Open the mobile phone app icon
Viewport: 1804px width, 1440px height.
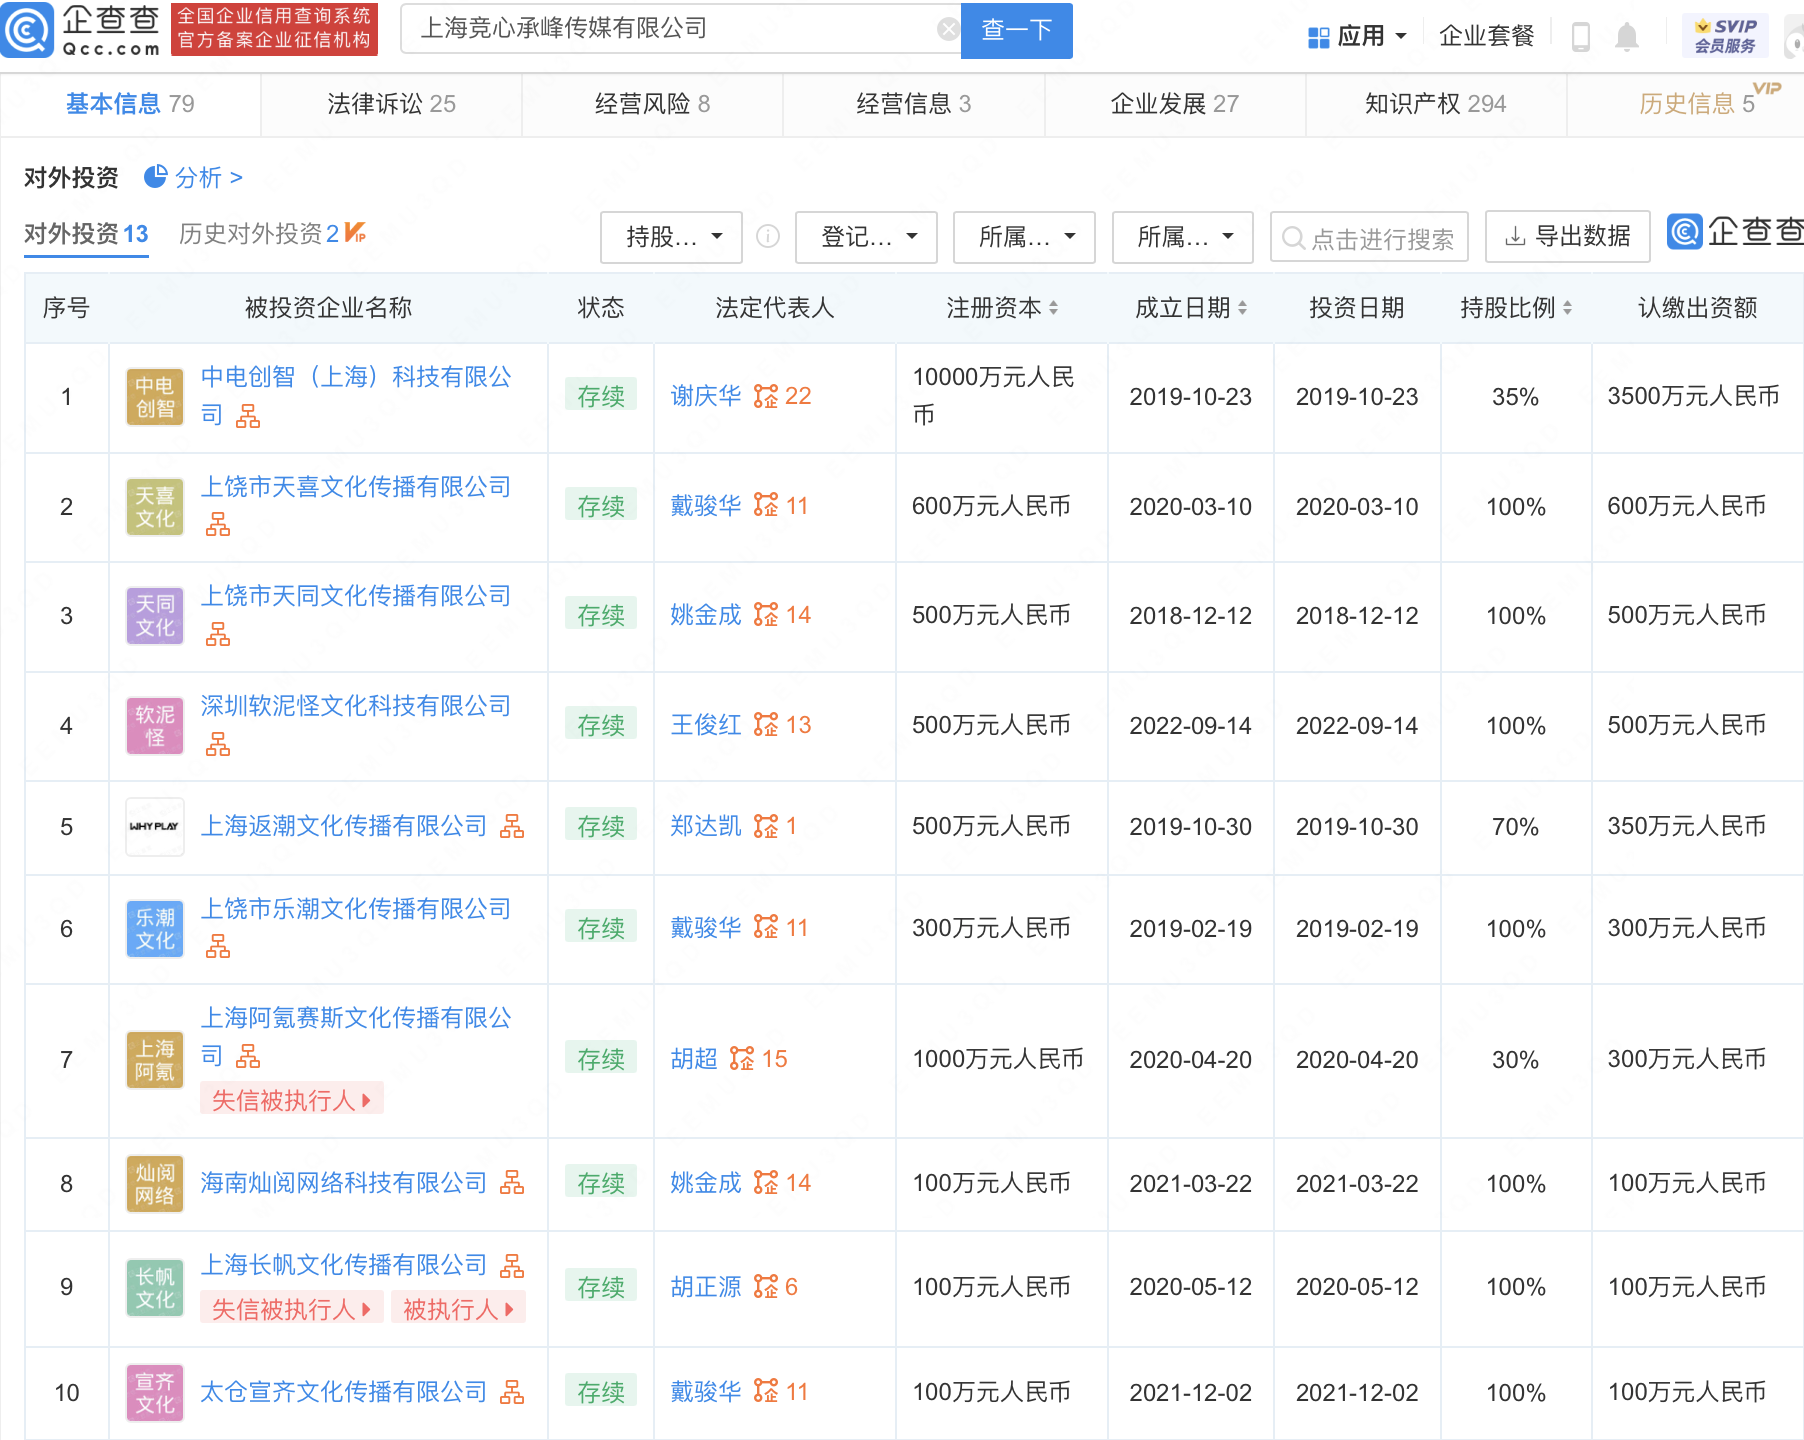click(x=1581, y=37)
